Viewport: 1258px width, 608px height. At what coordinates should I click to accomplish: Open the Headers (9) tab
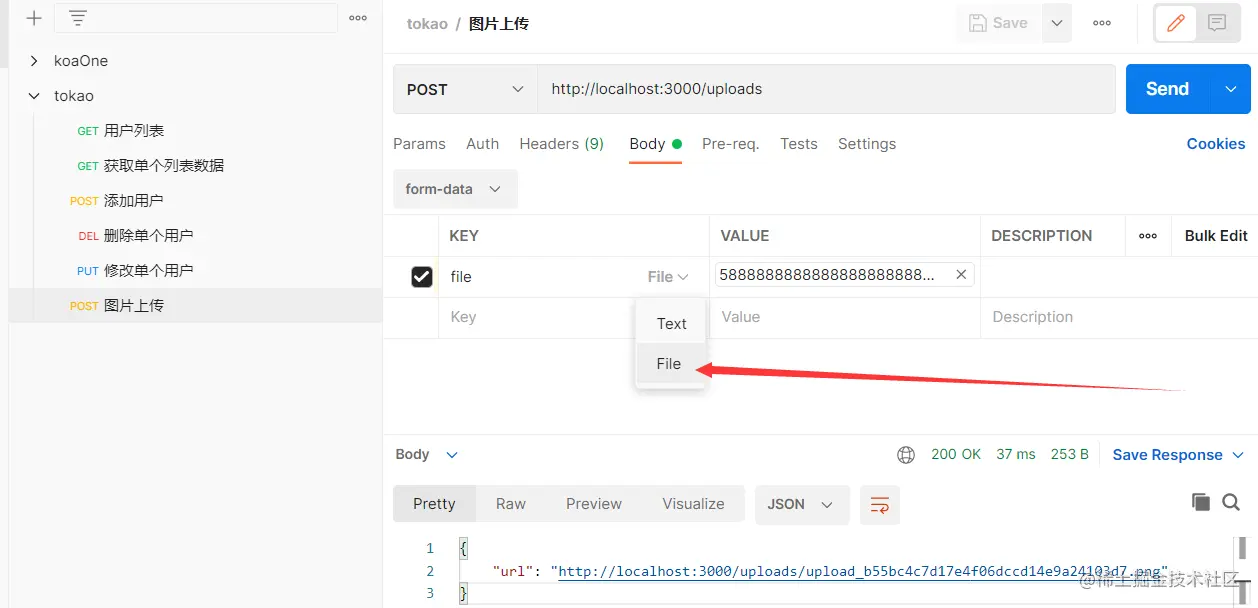(x=561, y=144)
